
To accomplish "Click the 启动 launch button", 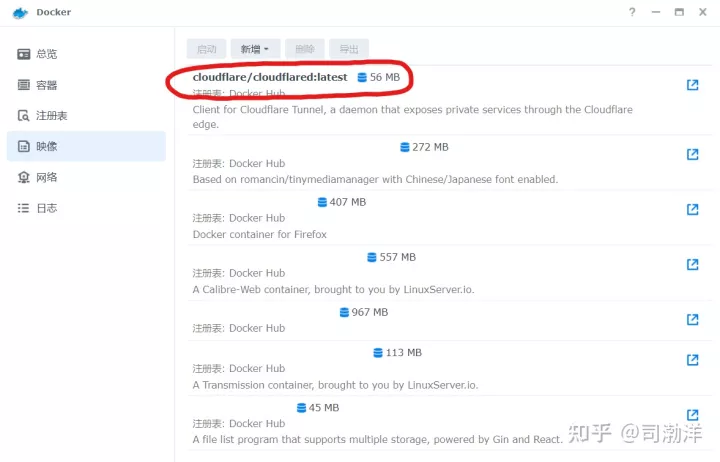I will tap(206, 49).
